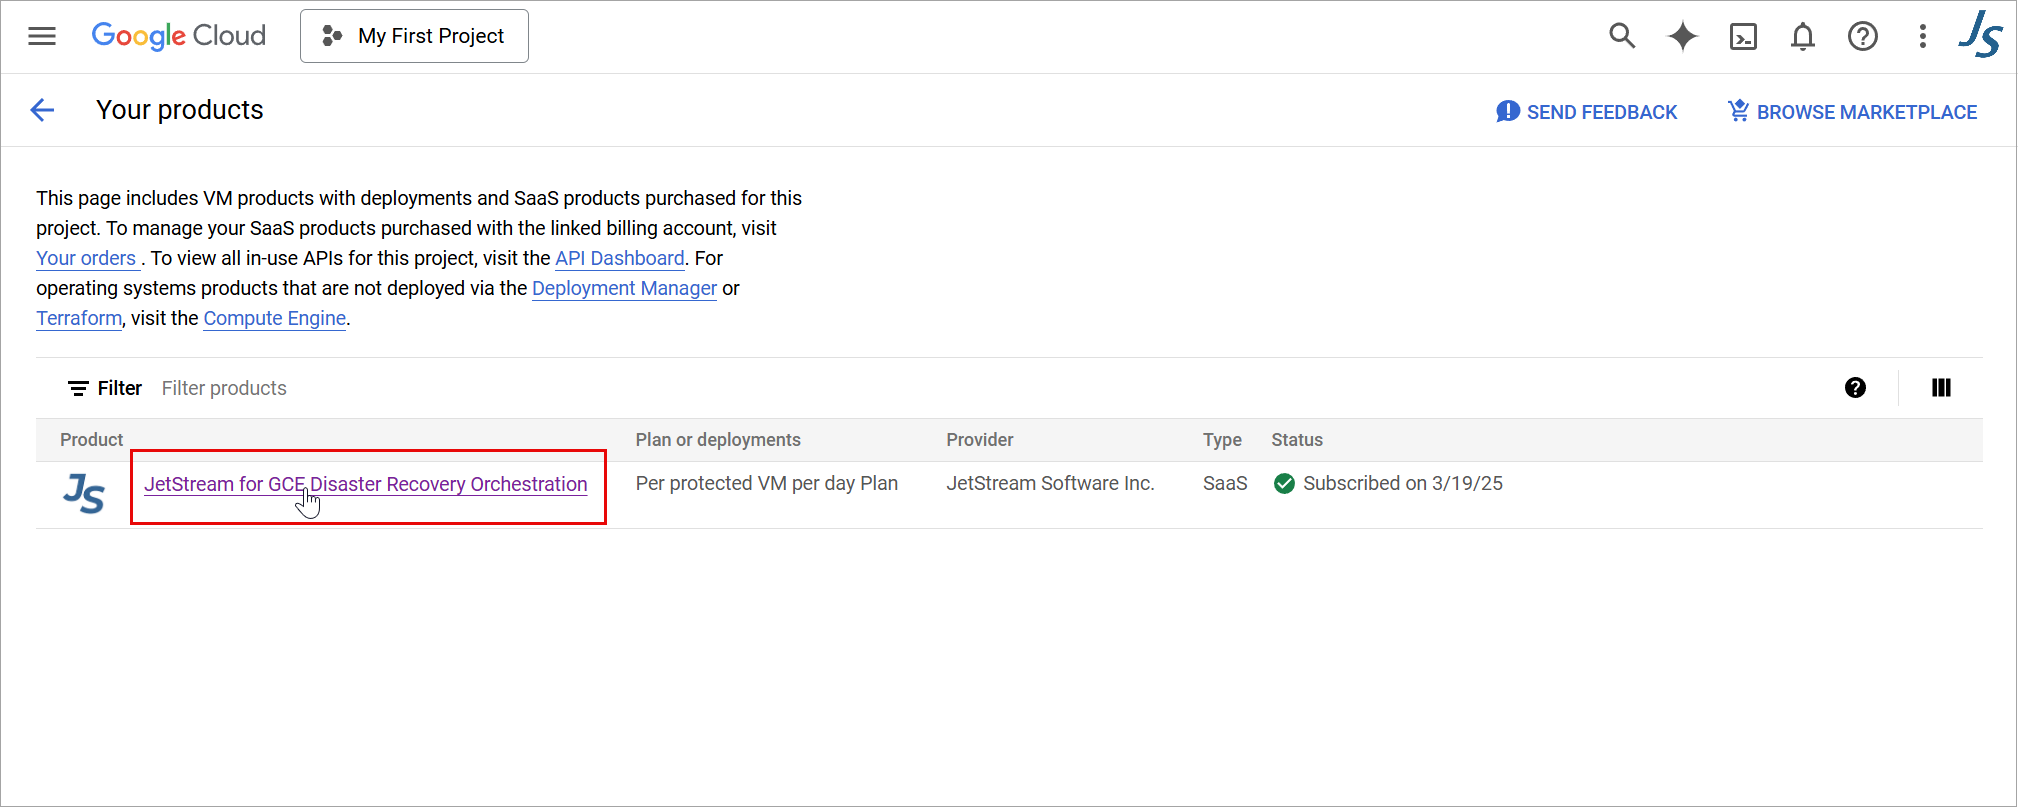Click Browse Marketplace
The height and width of the screenshot is (807, 2018).
pyautogui.click(x=1852, y=112)
